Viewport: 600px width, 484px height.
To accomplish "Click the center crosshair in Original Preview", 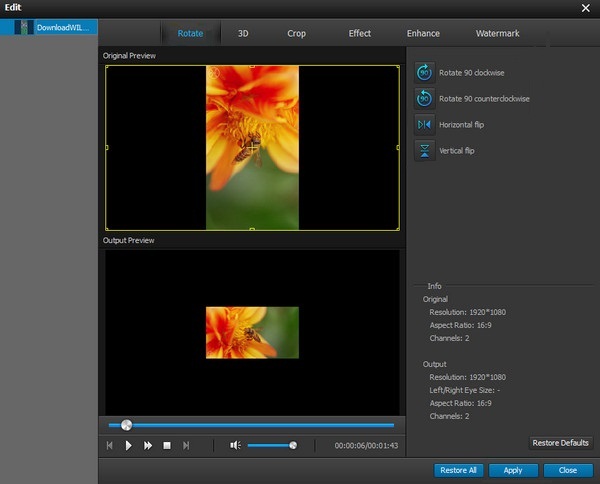I will (252, 147).
